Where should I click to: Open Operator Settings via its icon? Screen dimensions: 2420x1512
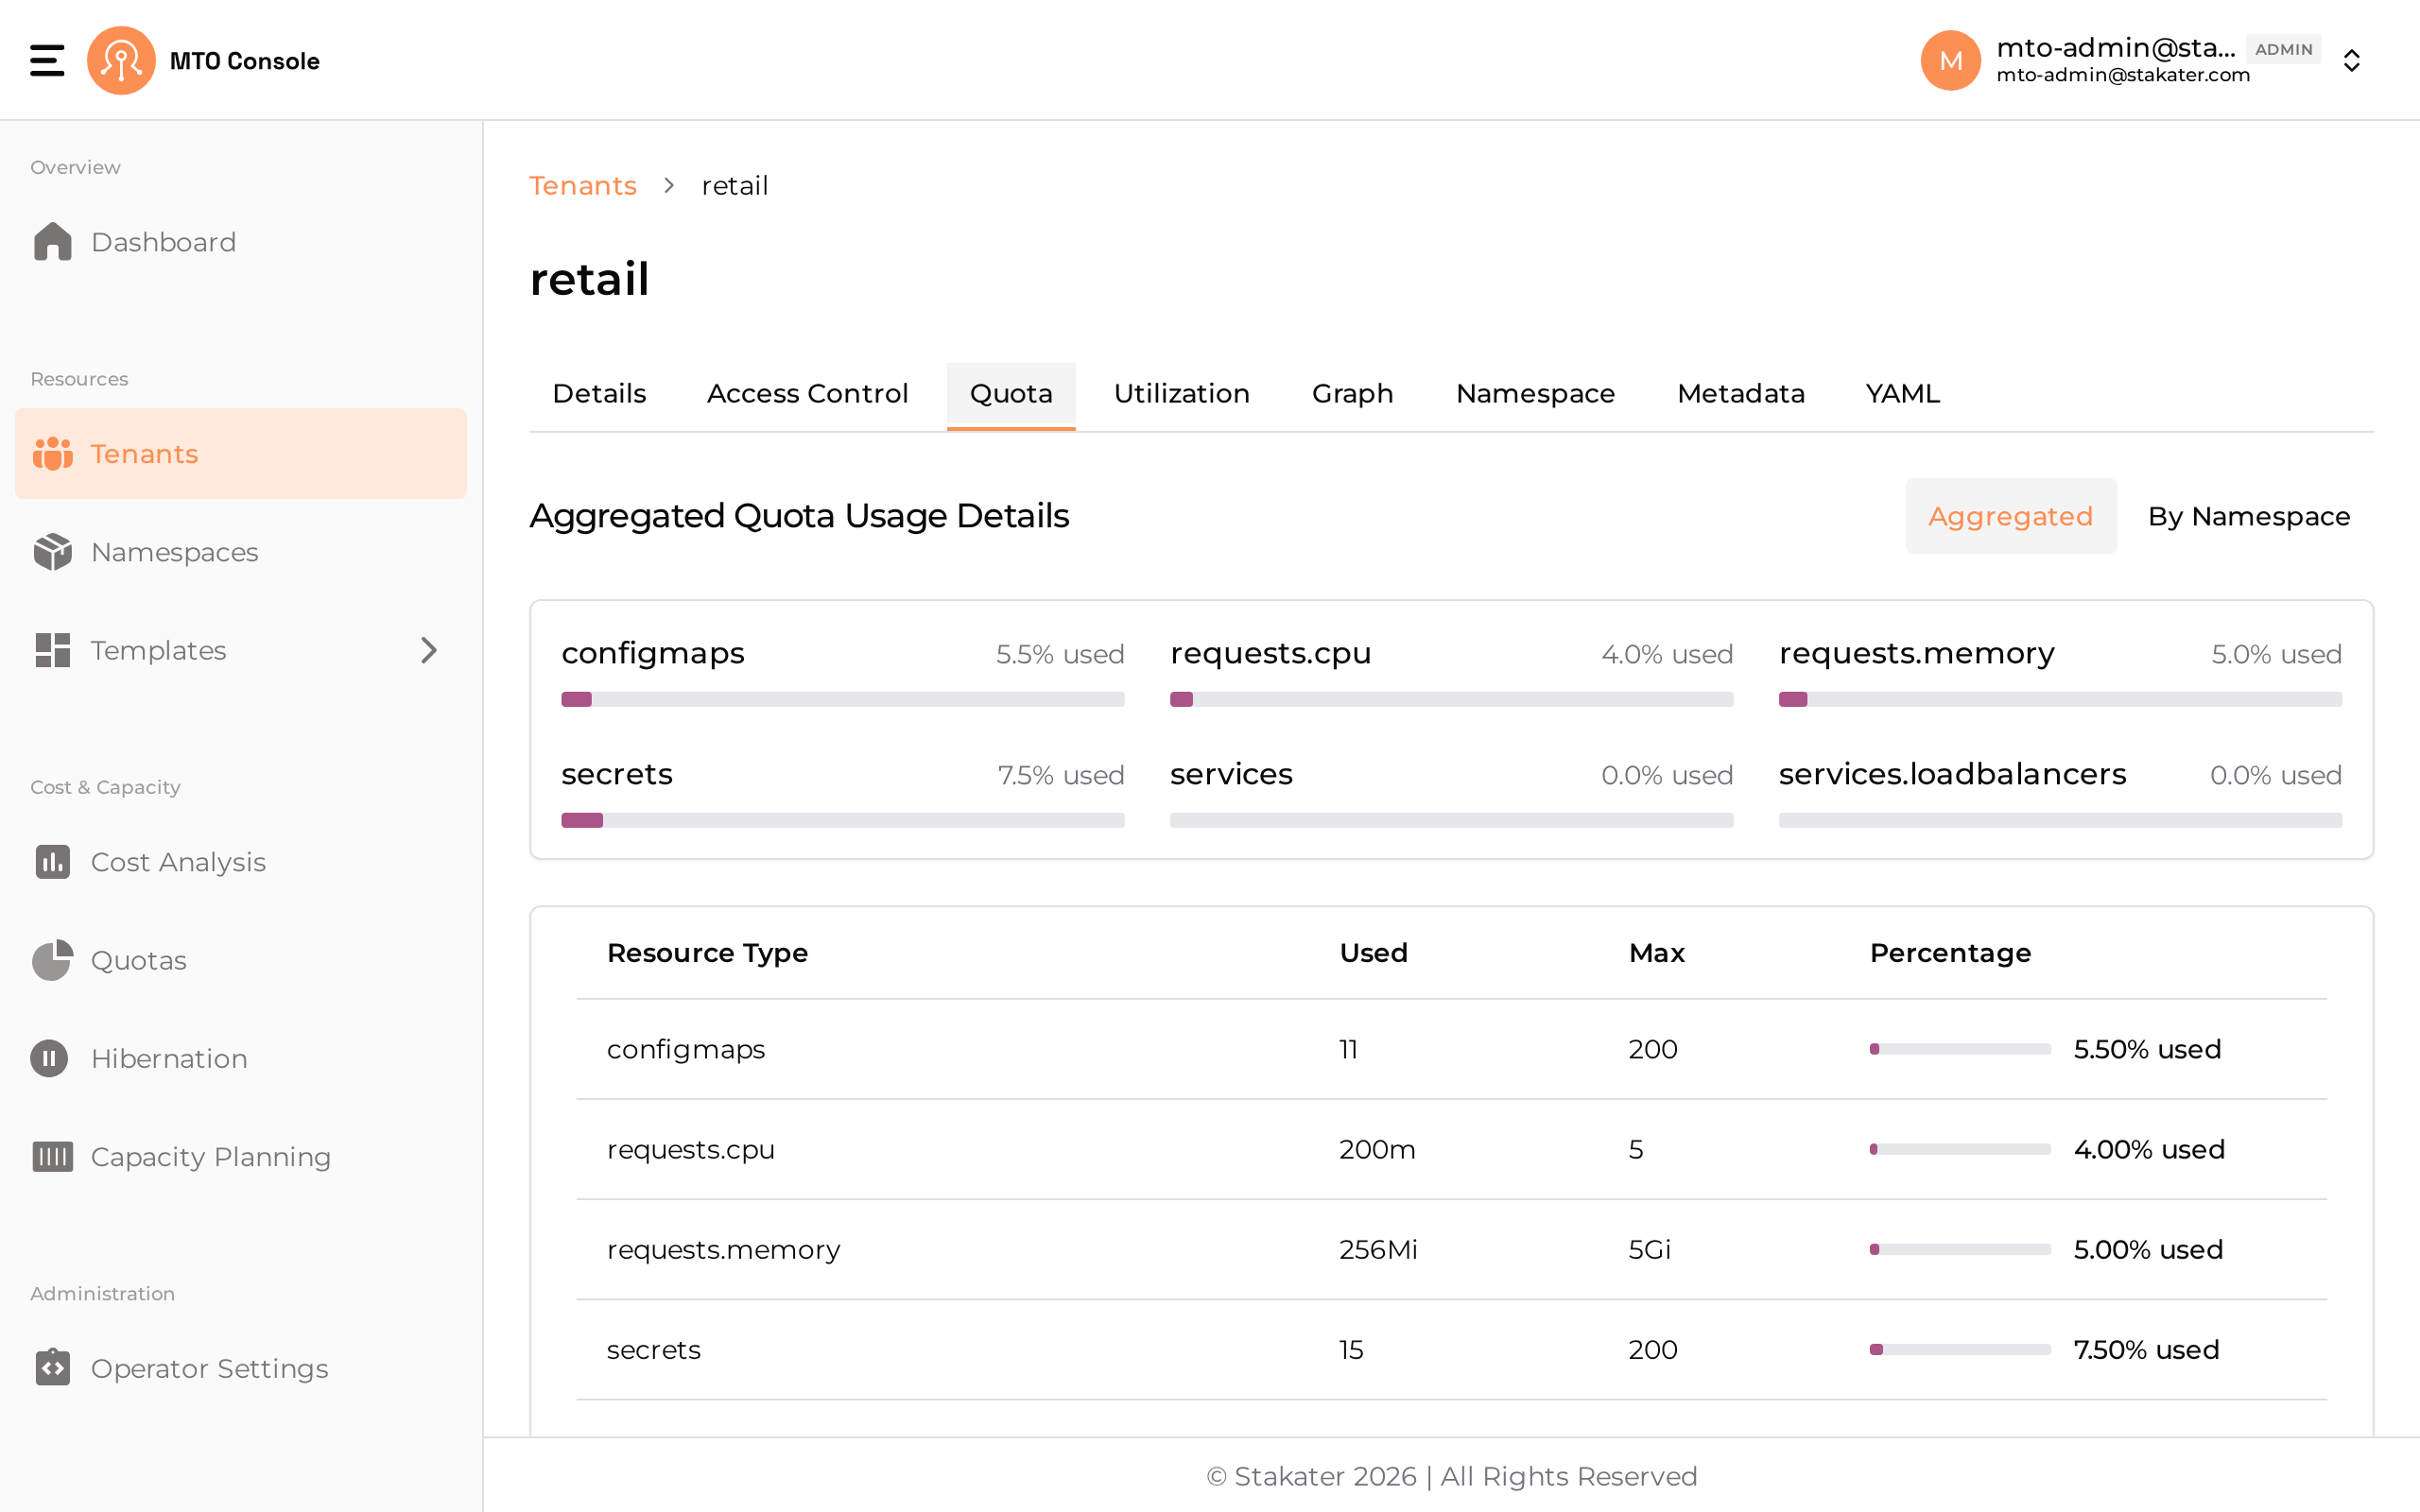tap(52, 1367)
